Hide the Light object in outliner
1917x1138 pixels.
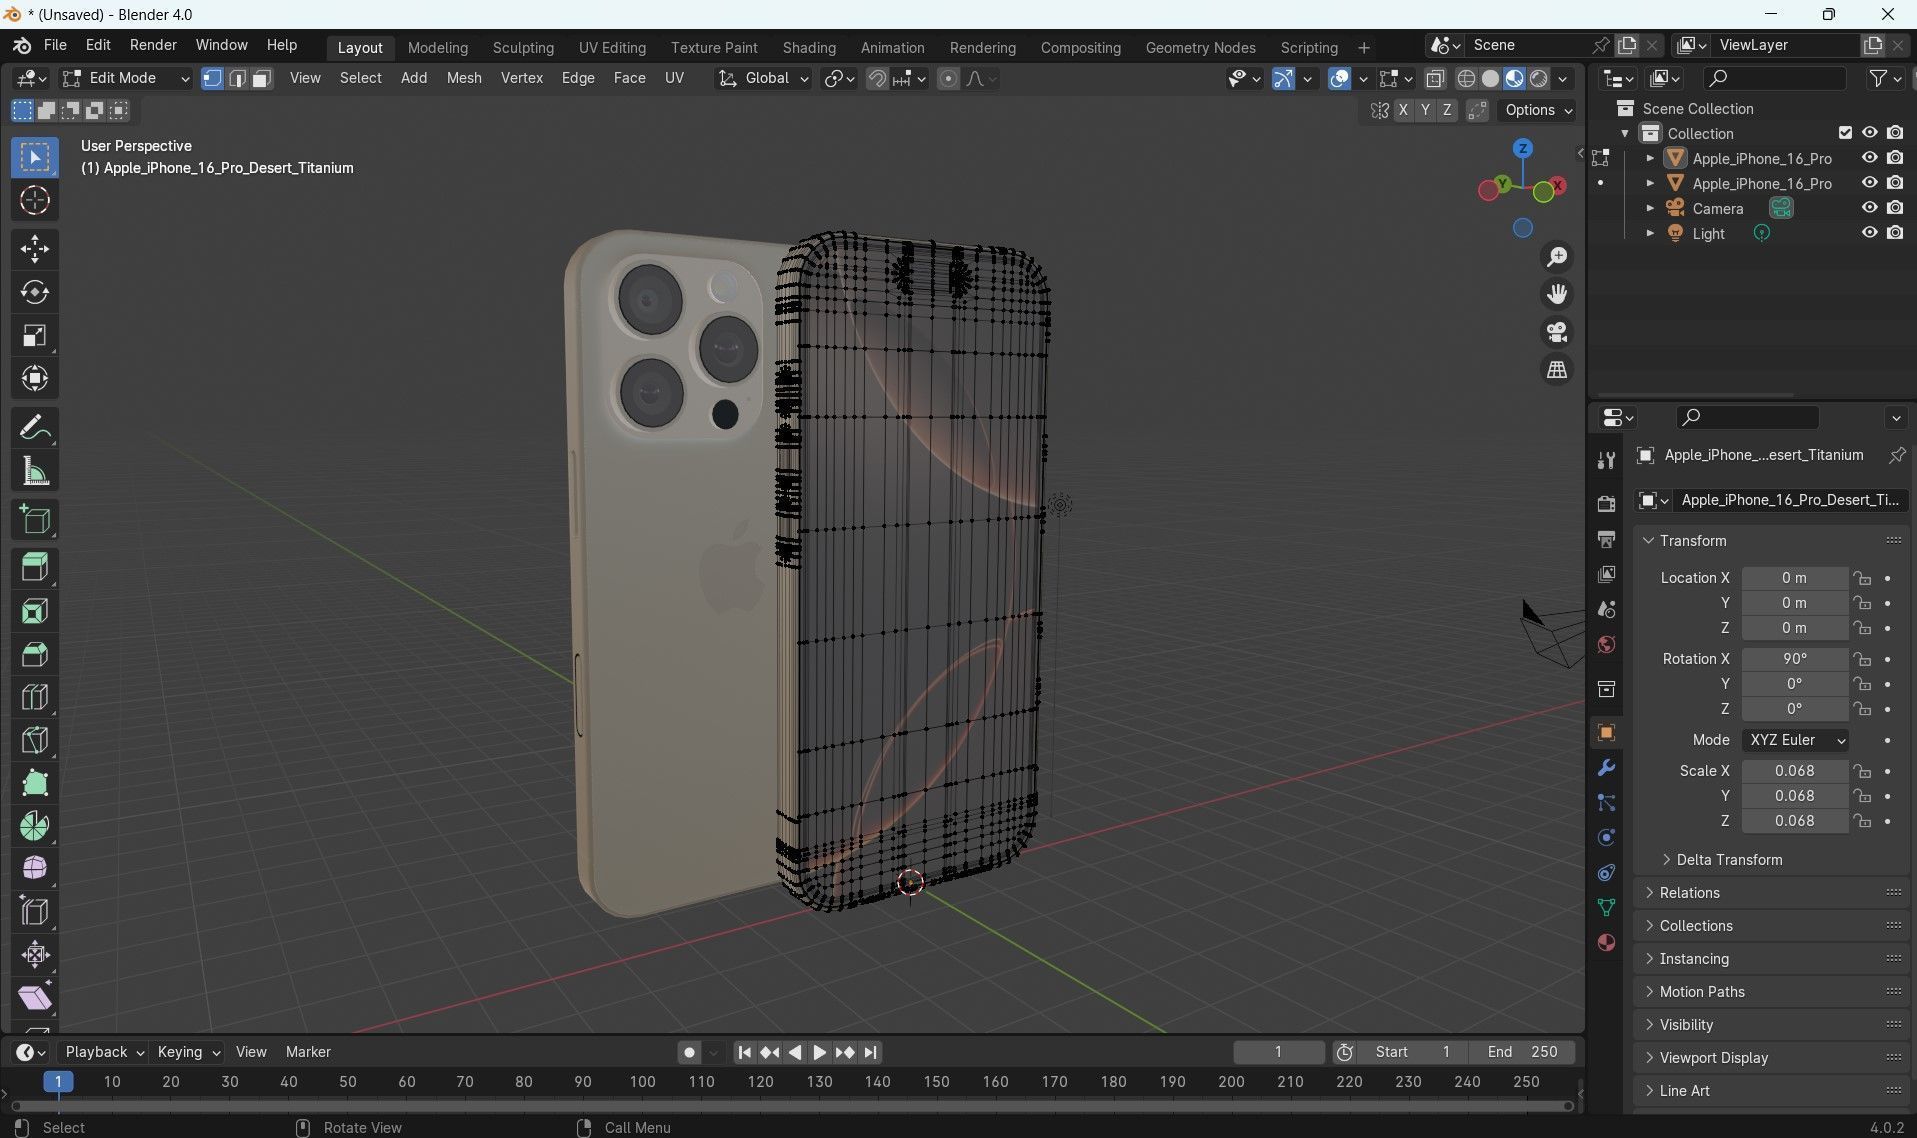(1869, 233)
